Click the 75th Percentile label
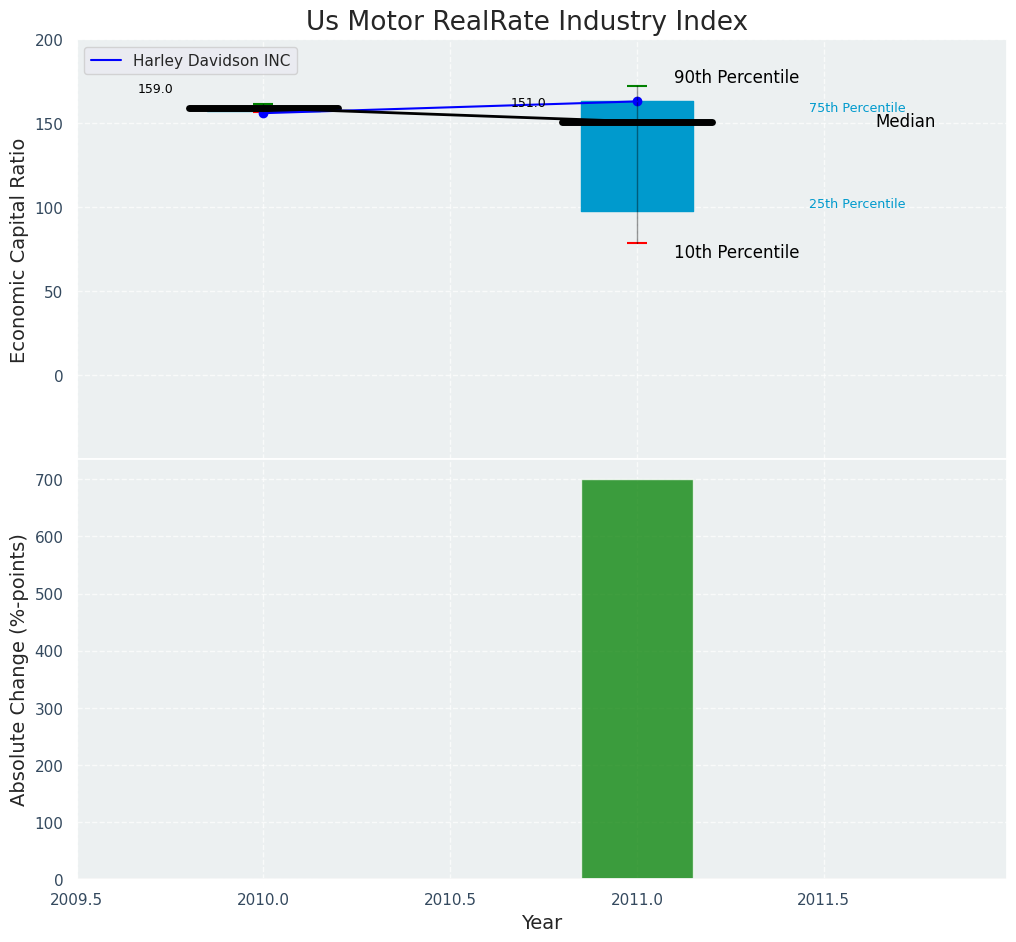The width and height of the screenshot is (1016, 942). (x=857, y=108)
